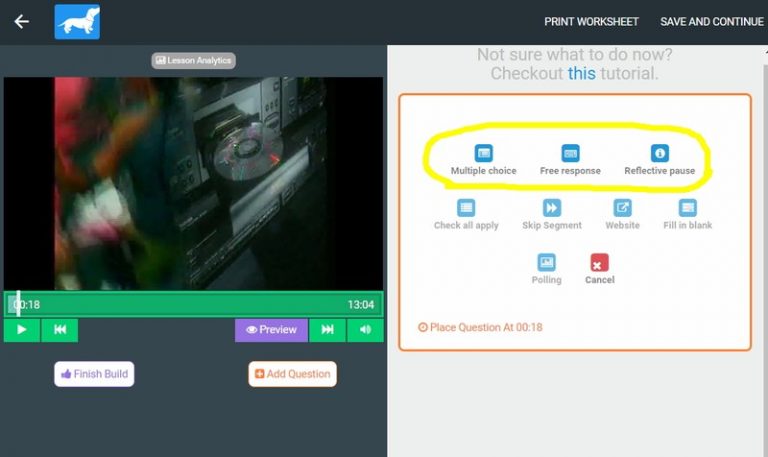
Task: Click SAVE AND CONTINUE
Action: 711,21
